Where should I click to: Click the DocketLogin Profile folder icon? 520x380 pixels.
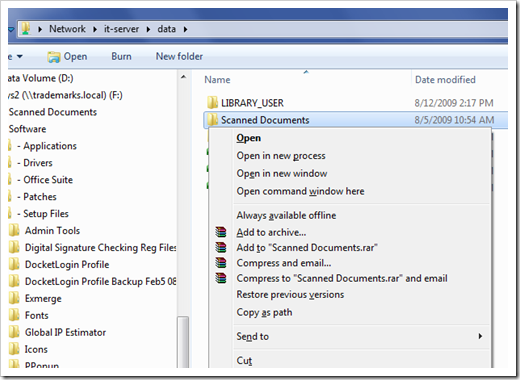[x=14, y=264]
